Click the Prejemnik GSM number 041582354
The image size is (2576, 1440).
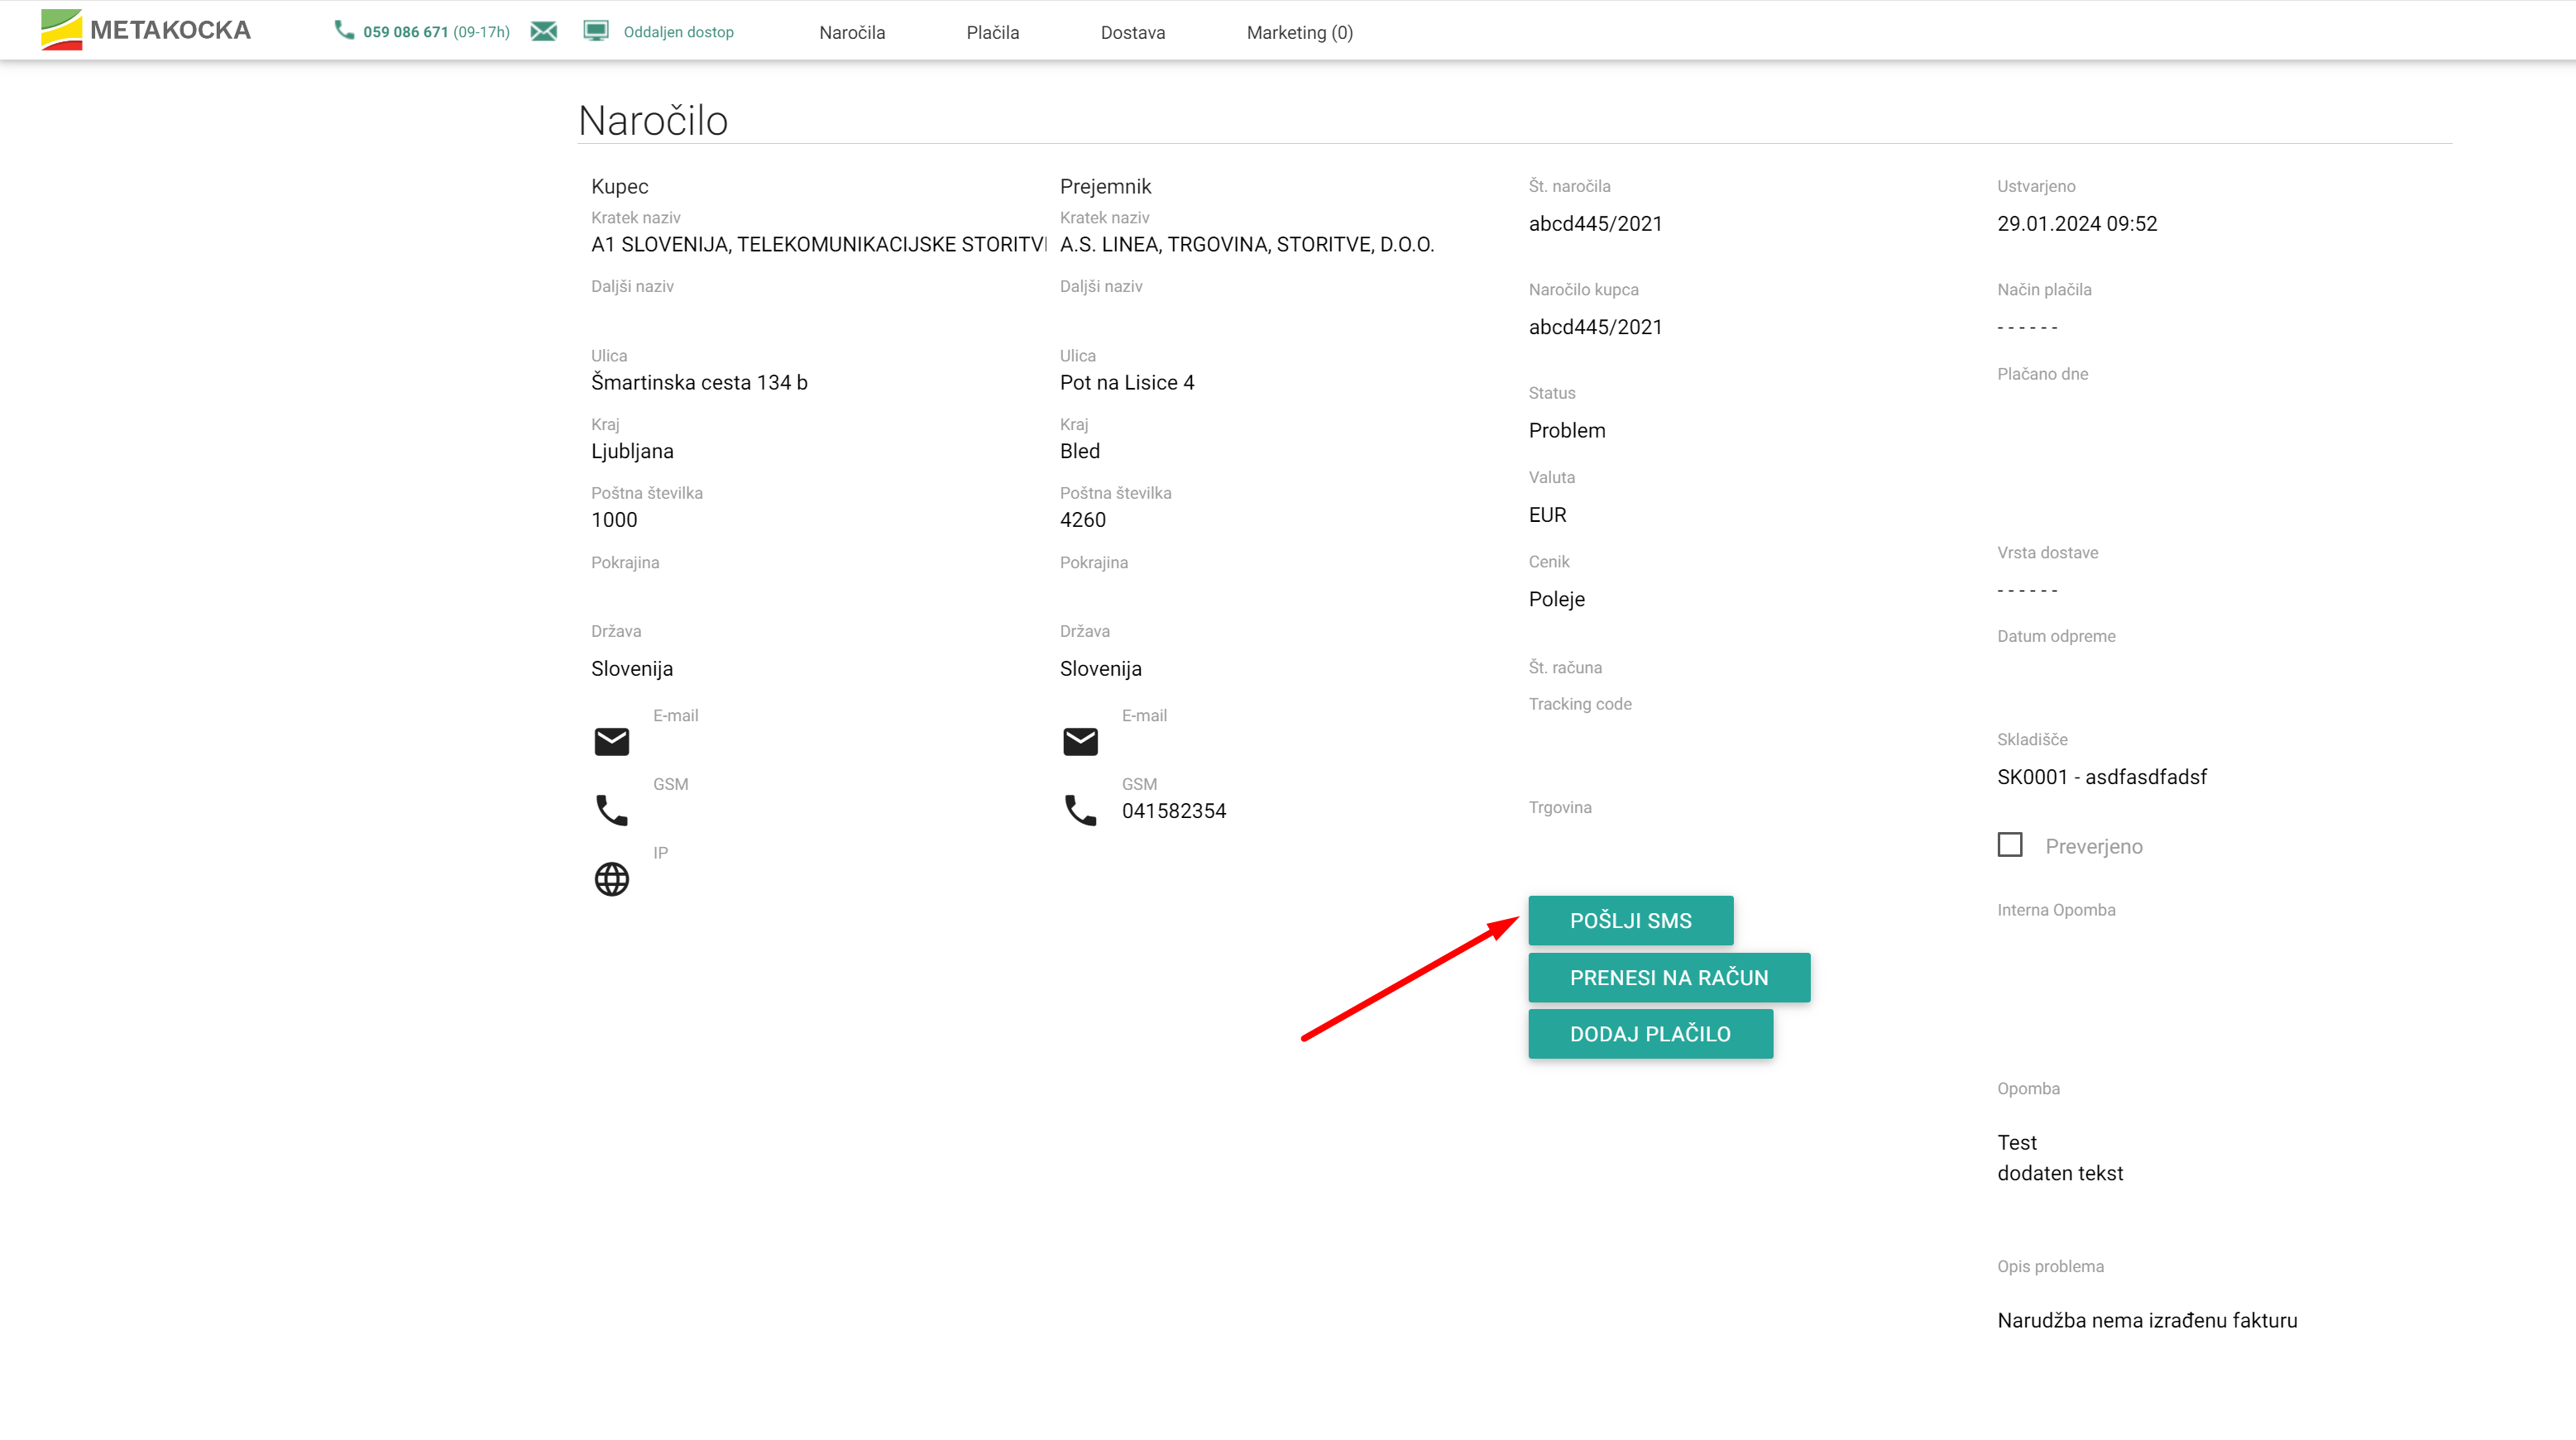pyautogui.click(x=1173, y=811)
